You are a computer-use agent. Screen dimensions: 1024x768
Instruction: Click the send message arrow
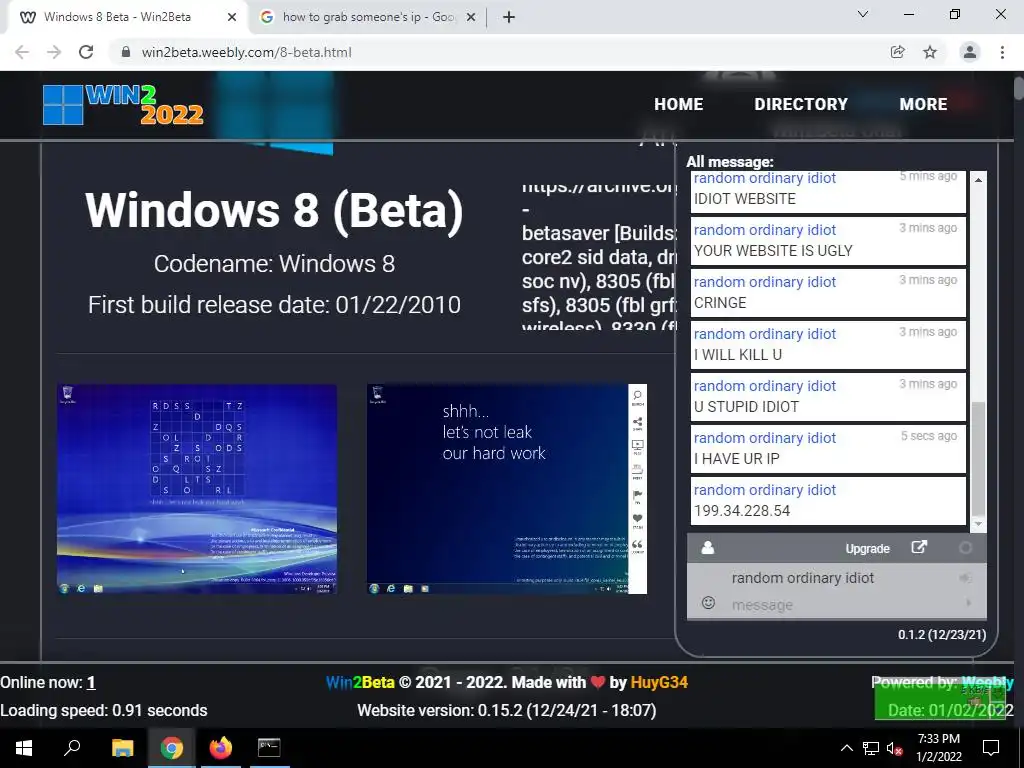click(968, 603)
